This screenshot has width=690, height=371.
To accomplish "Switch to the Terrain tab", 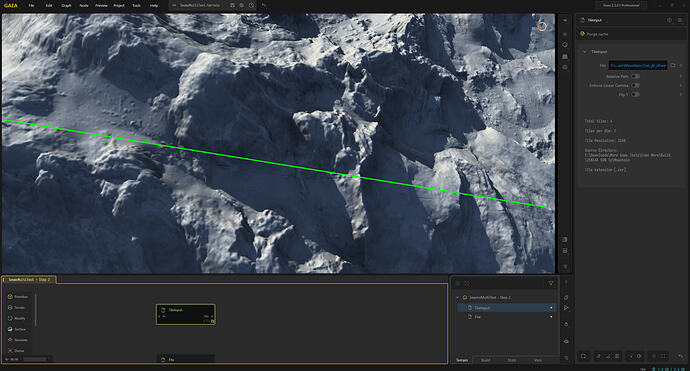I will (x=462, y=360).
